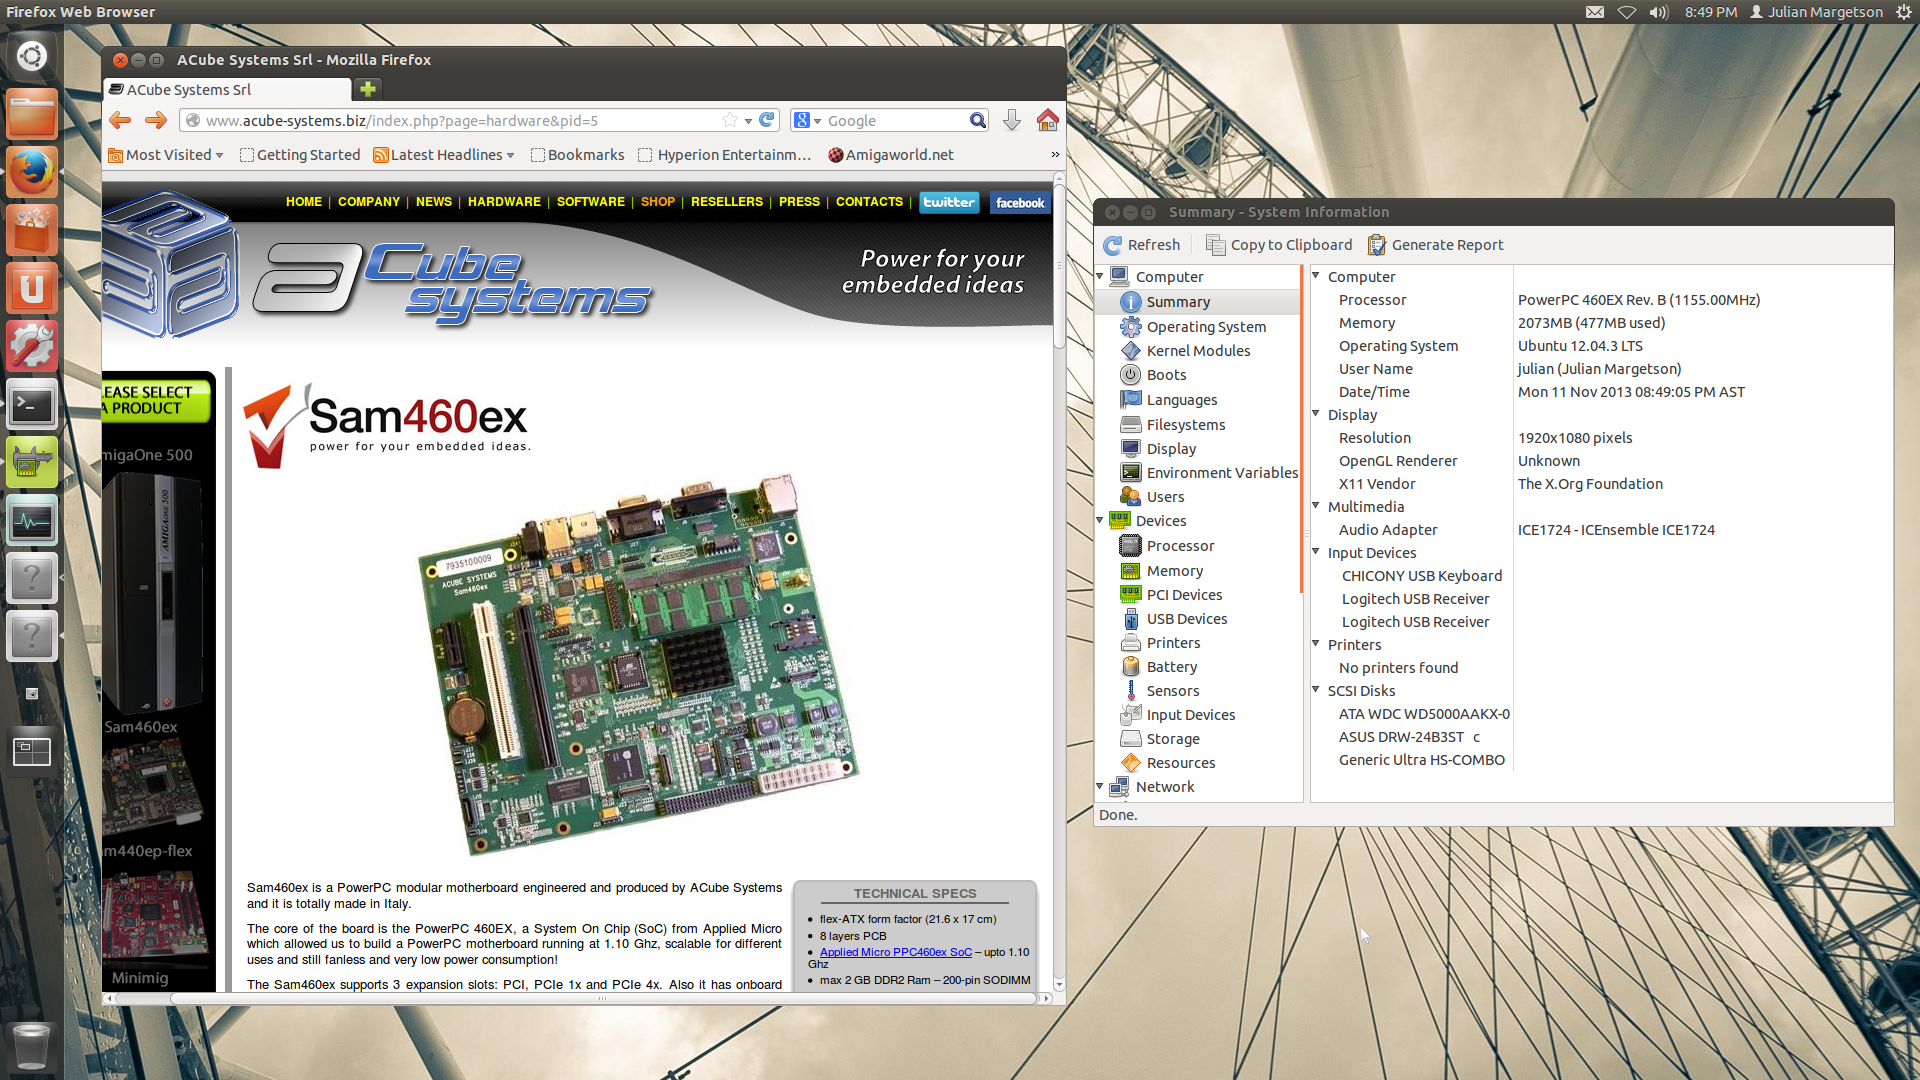Open the Google search engine dropdown
The image size is (1920, 1080).
808,121
